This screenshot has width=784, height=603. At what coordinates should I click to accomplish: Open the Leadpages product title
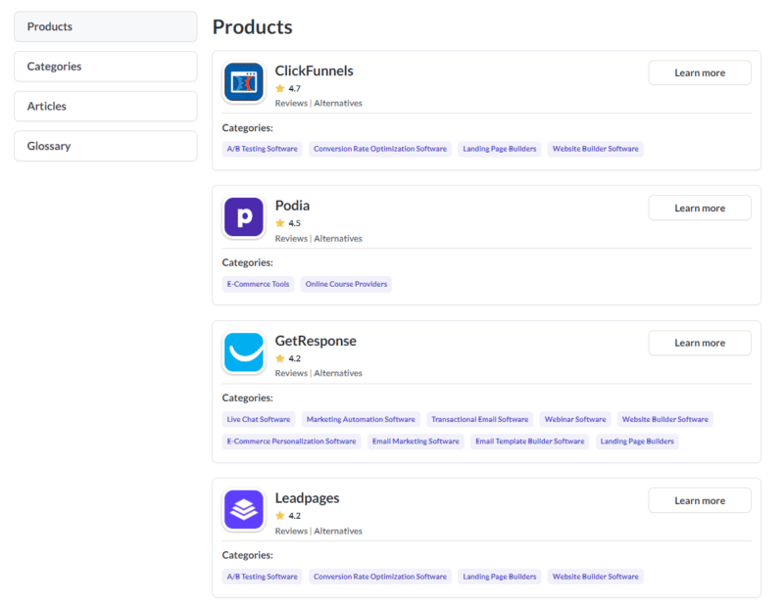pyautogui.click(x=307, y=498)
